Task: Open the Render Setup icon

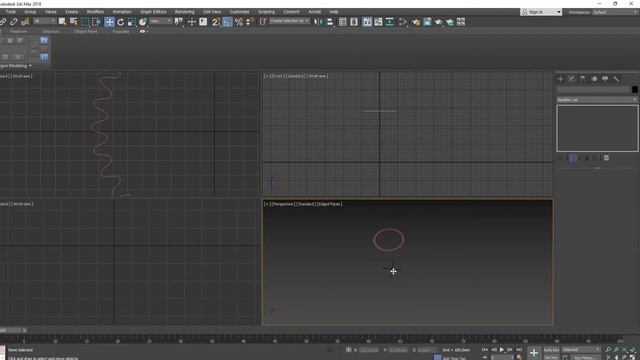Action: click(416, 22)
